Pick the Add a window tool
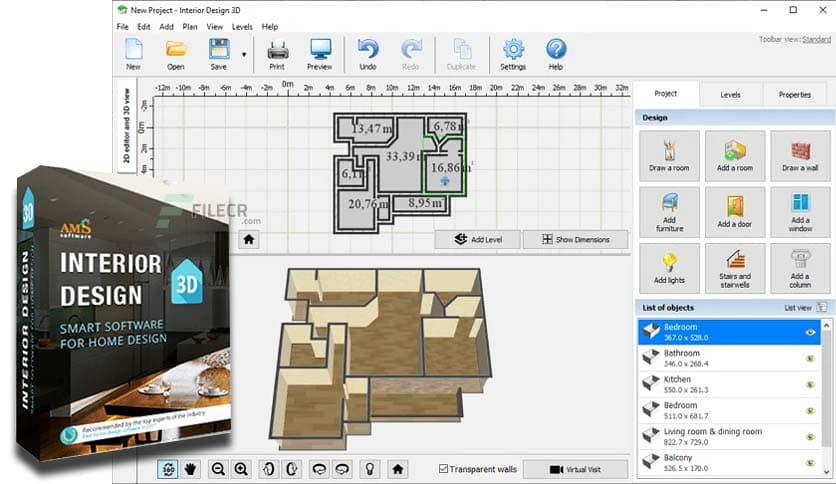Screen dimensions: 836x484 [800, 212]
